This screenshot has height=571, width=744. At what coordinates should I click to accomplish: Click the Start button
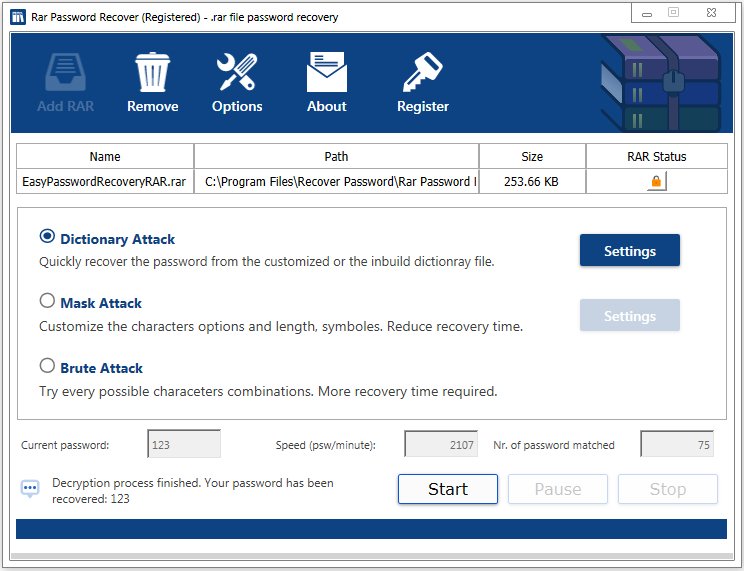click(447, 489)
